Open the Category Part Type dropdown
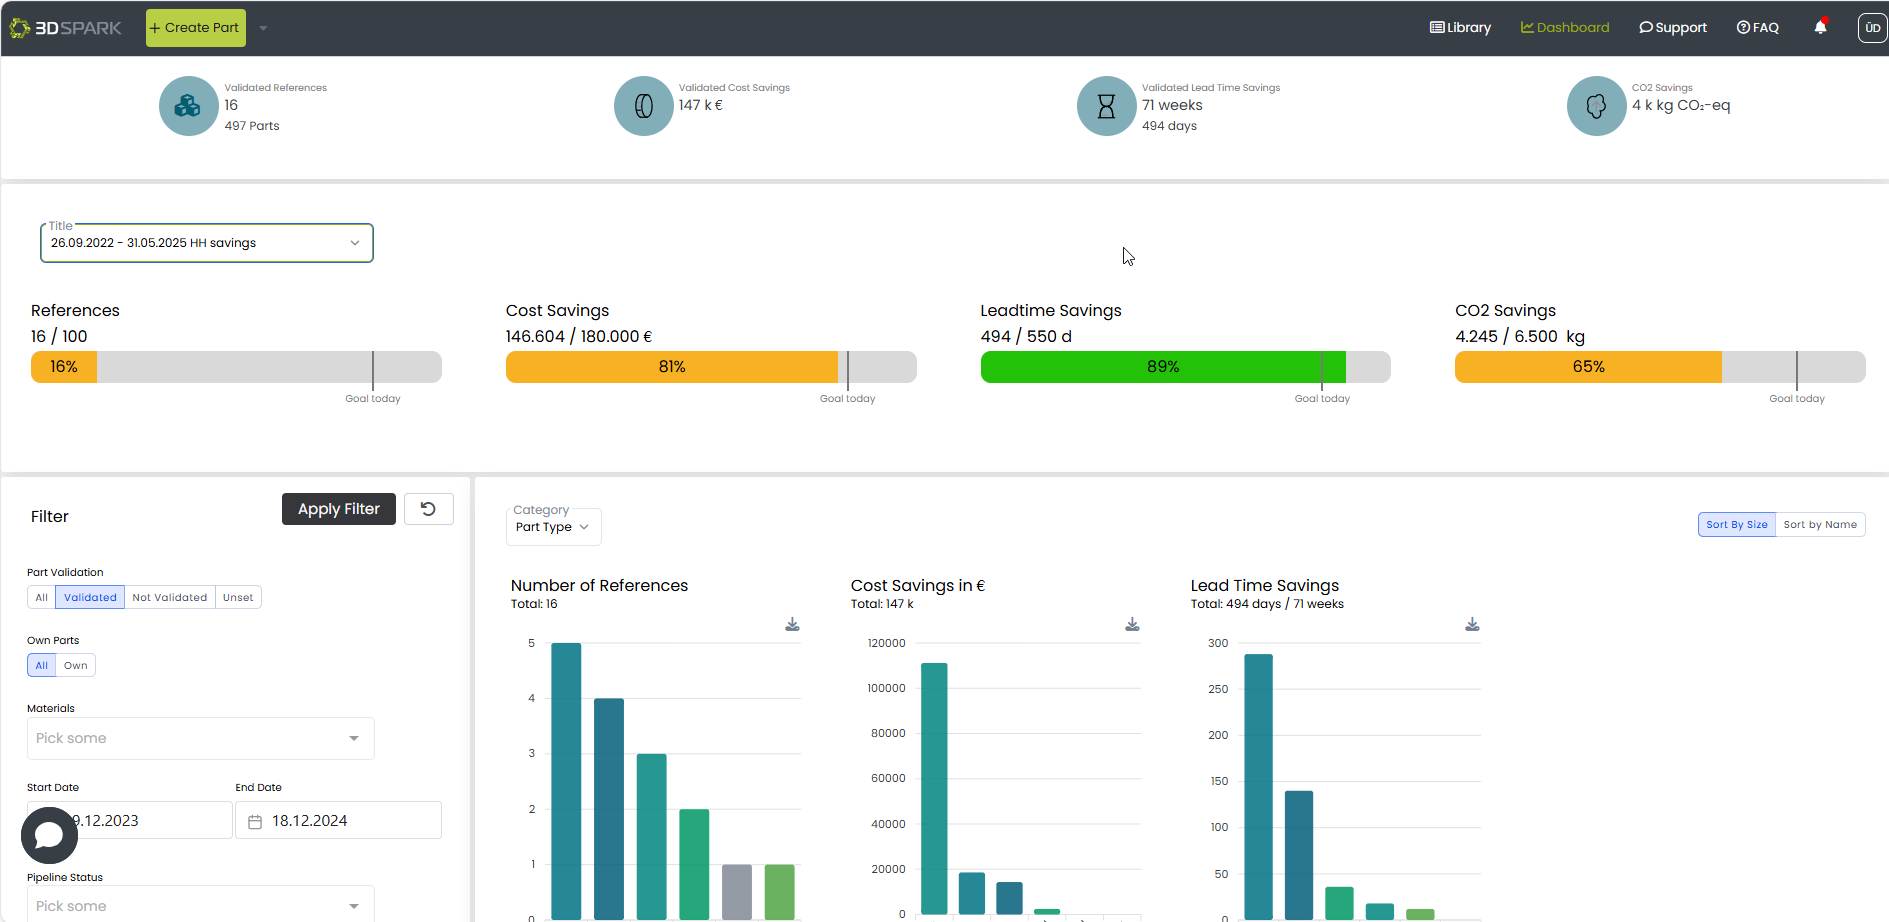Viewport: 1889px width, 922px height. pyautogui.click(x=552, y=527)
